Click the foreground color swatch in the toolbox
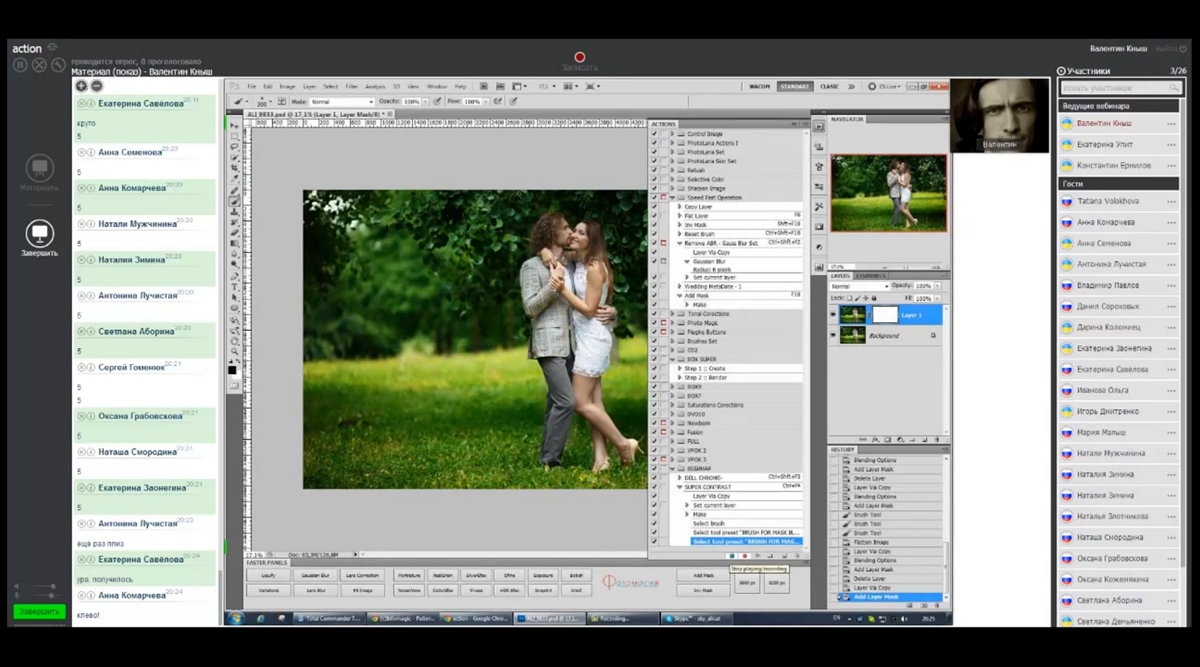 (232, 369)
